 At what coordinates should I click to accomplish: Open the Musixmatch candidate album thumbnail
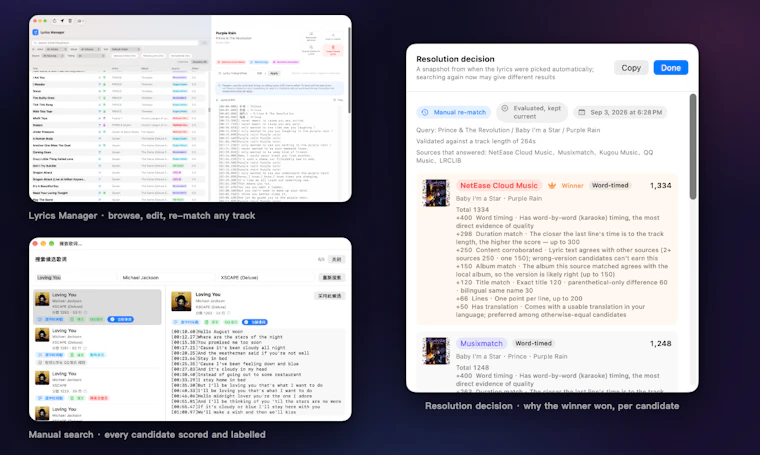(436, 350)
